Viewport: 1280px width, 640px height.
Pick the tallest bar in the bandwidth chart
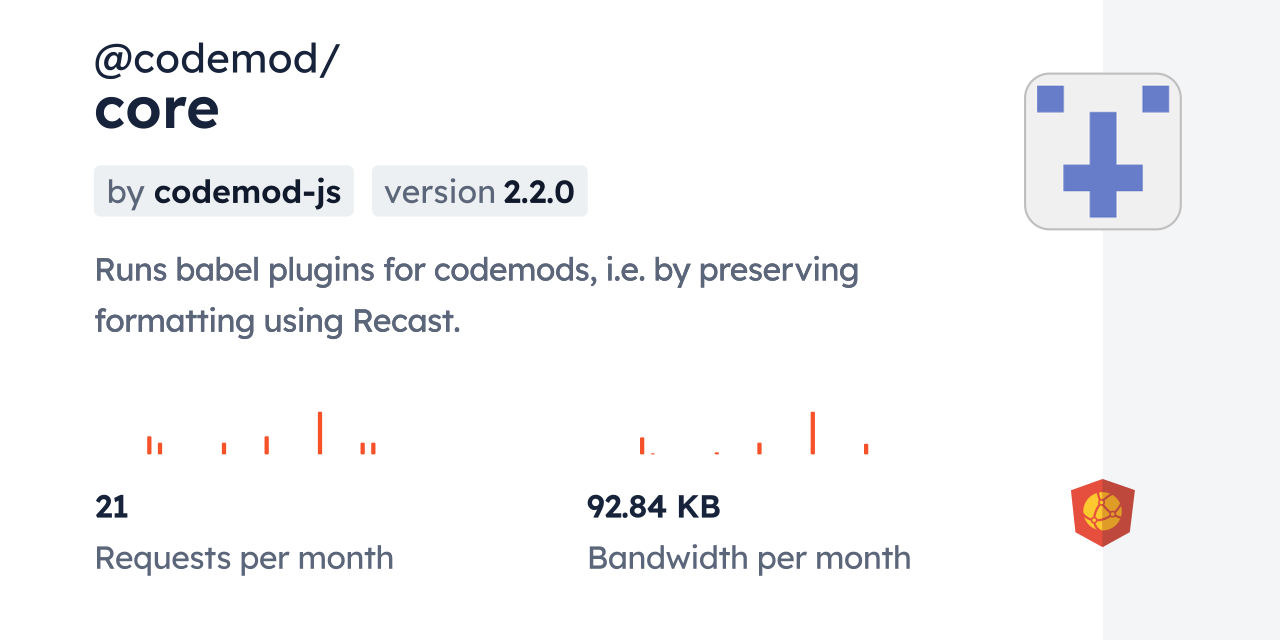[x=812, y=433]
